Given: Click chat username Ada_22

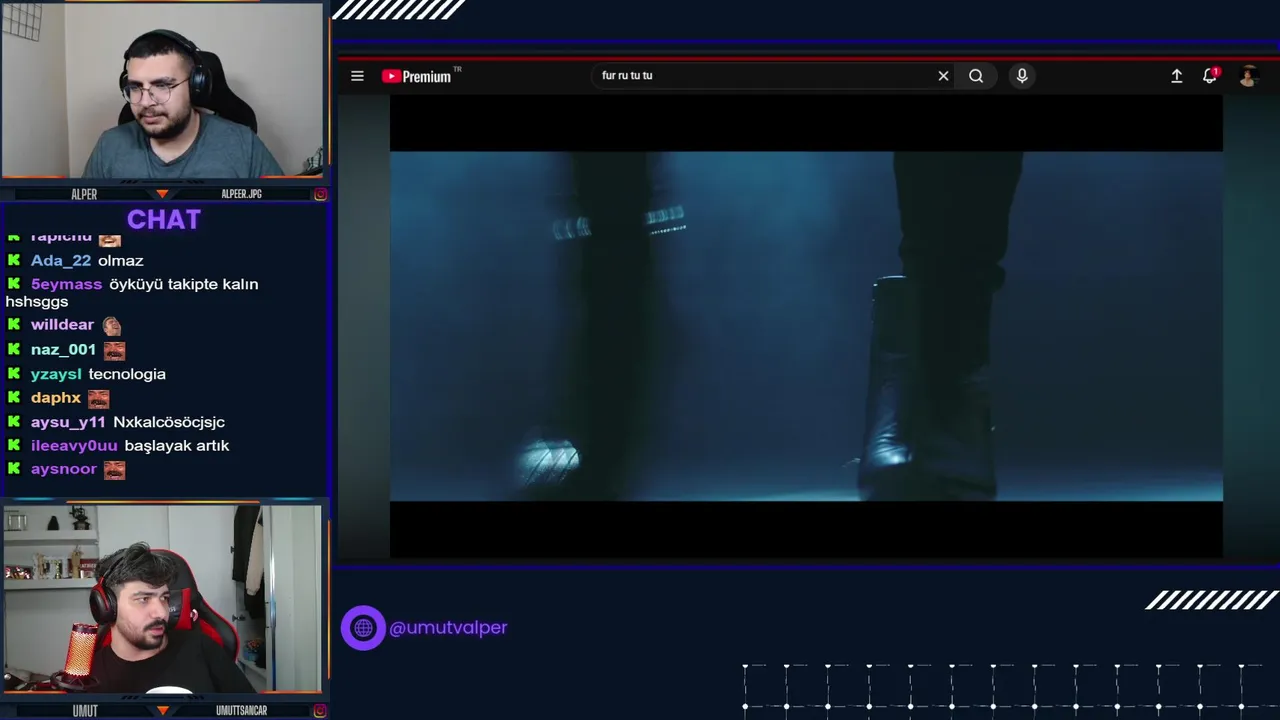Looking at the screenshot, I should point(61,261).
